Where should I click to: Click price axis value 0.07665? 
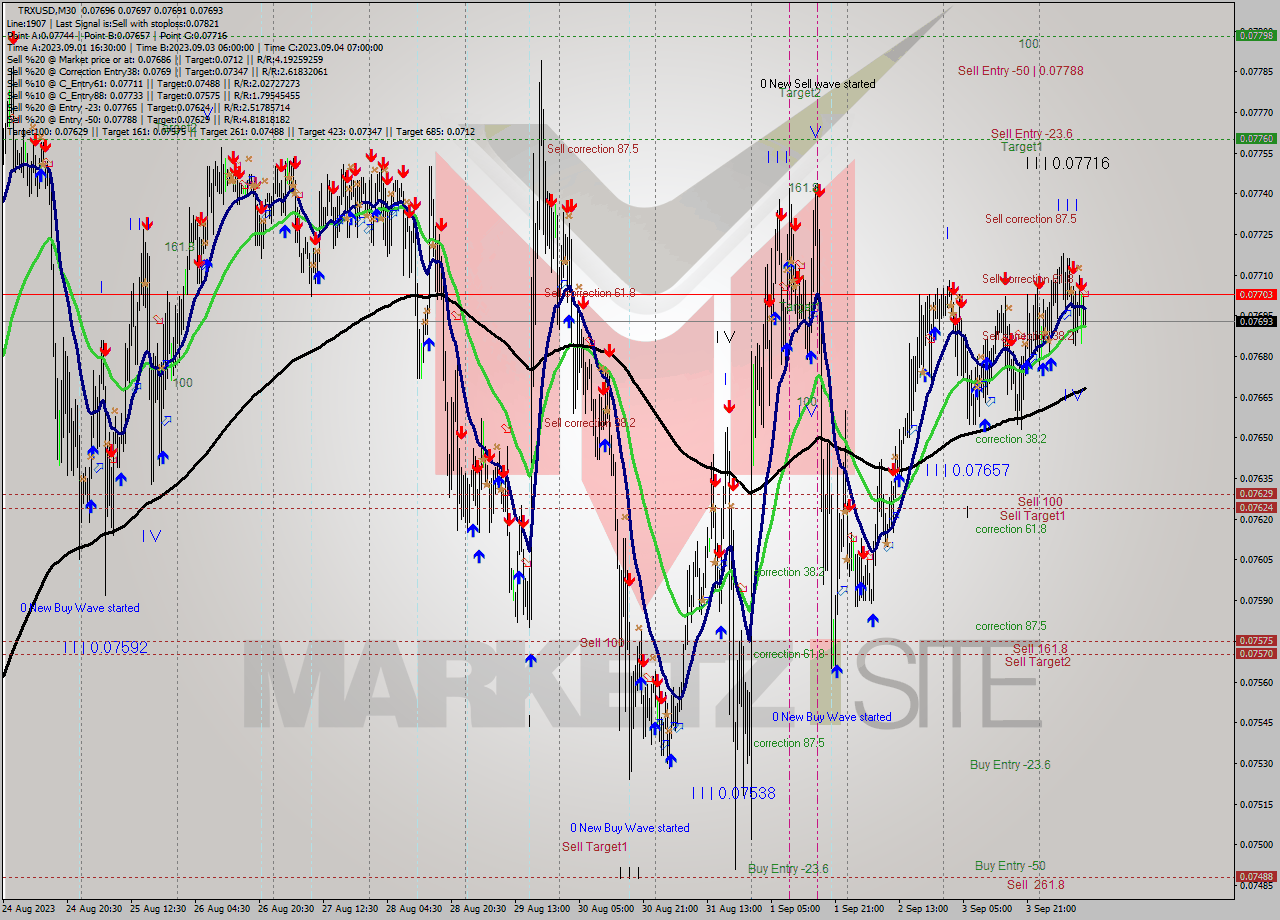pyautogui.click(x=1256, y=397)
